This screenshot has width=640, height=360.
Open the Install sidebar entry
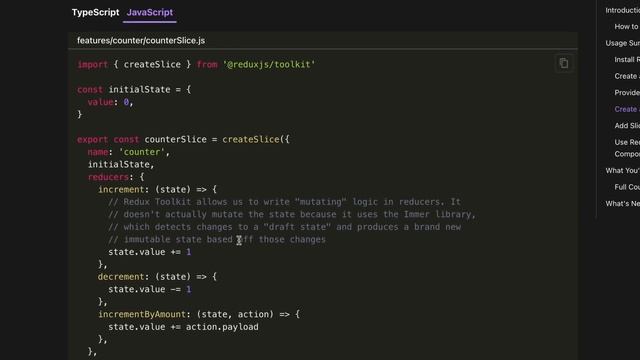(627, 60)
